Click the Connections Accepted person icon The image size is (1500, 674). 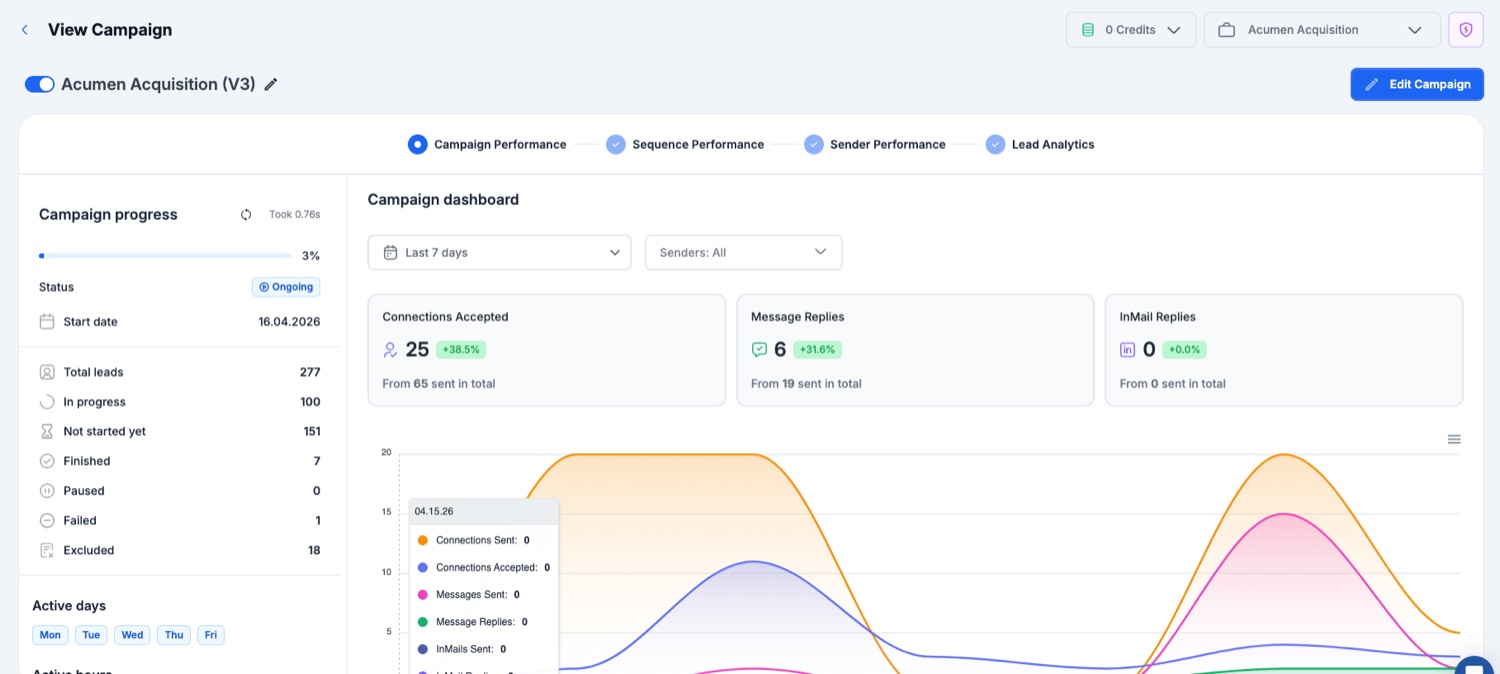pos(391,350)
